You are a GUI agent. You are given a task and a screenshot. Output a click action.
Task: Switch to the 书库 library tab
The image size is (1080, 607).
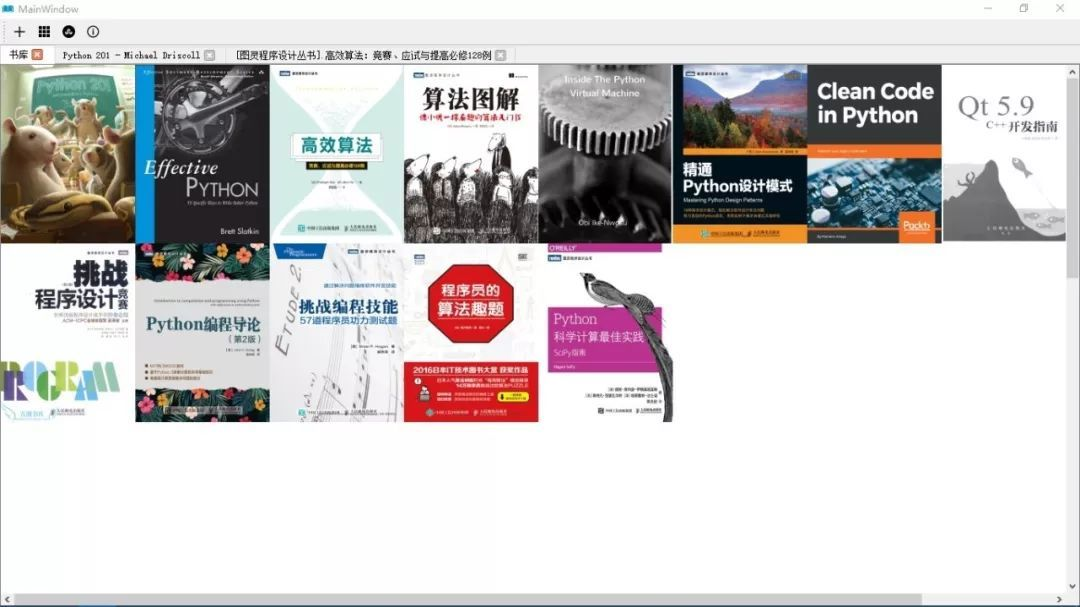[19, 54]
